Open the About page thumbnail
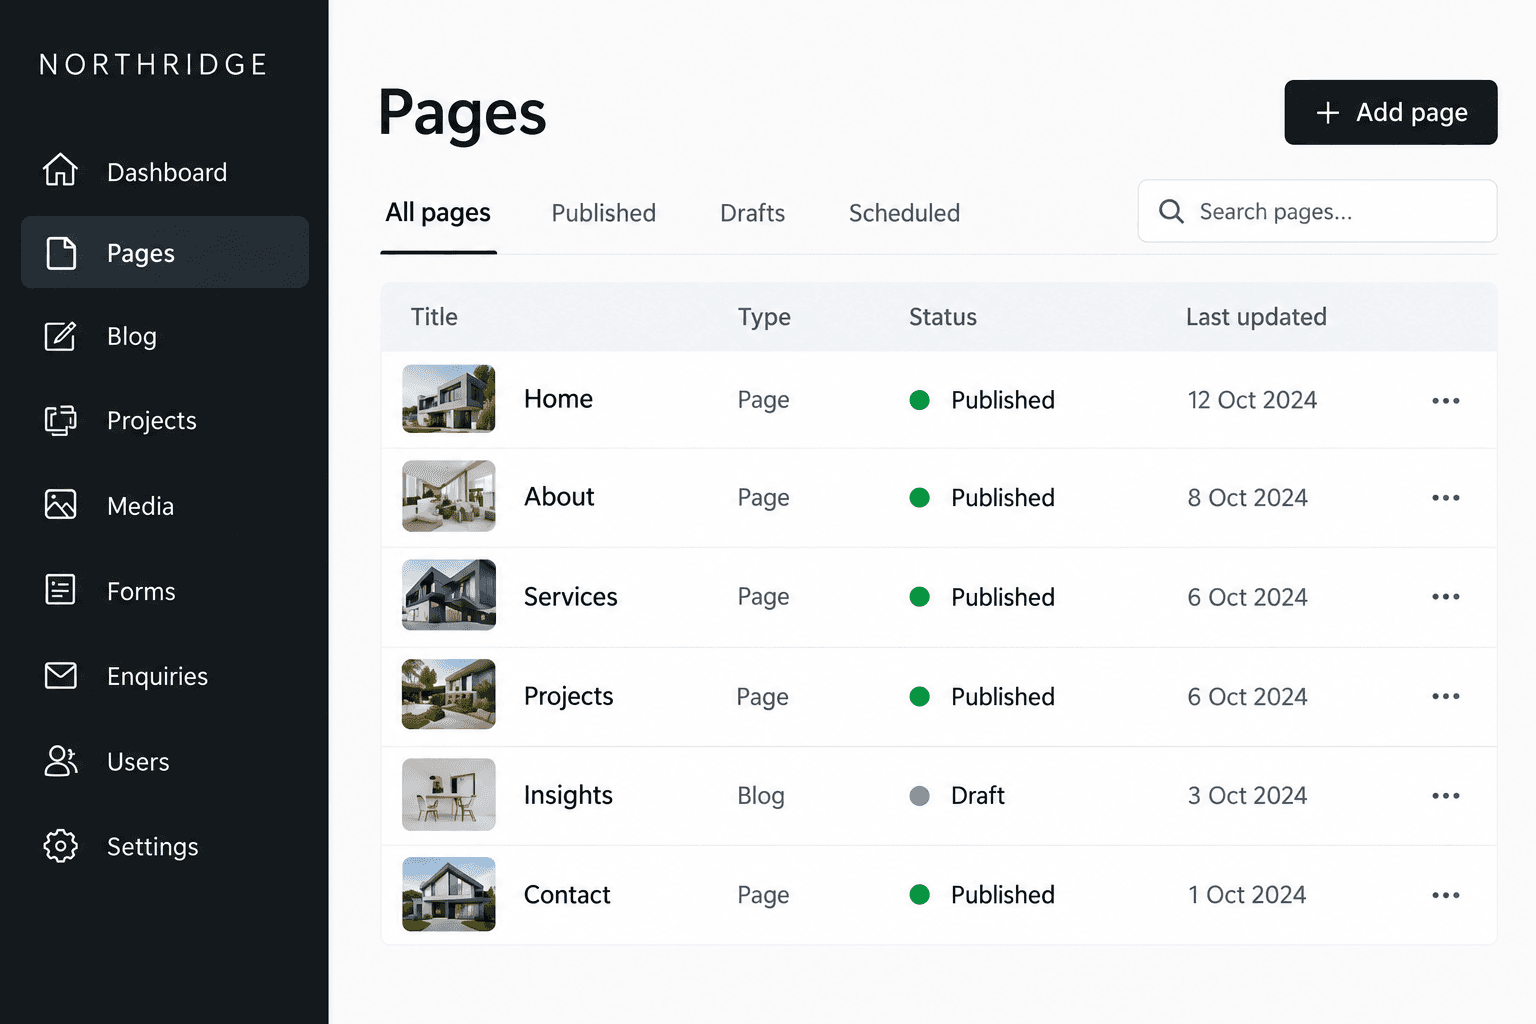 [x=449, y=496]
